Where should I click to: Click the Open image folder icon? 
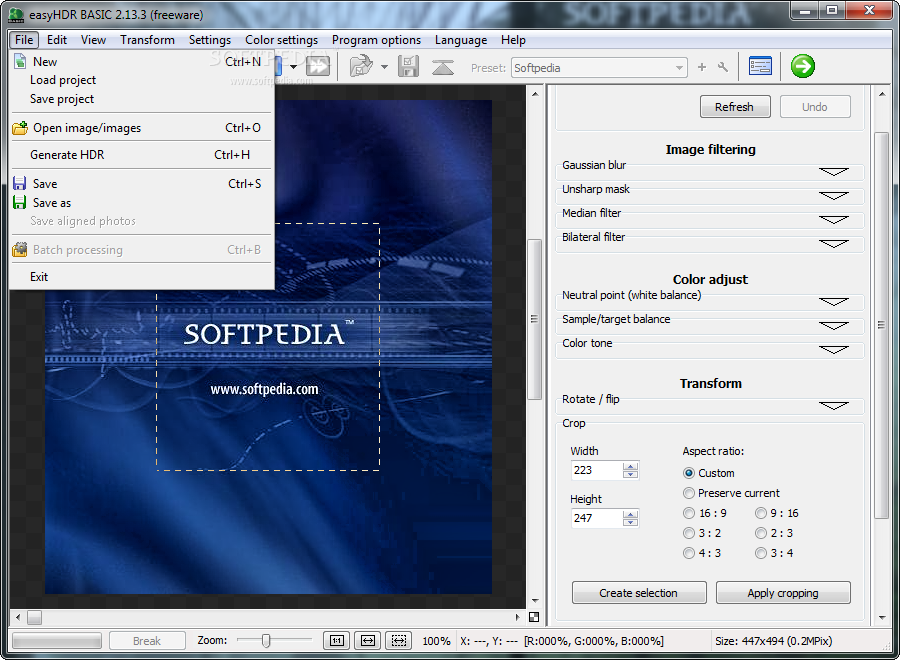pyautogui.click(x=20, y=128)
